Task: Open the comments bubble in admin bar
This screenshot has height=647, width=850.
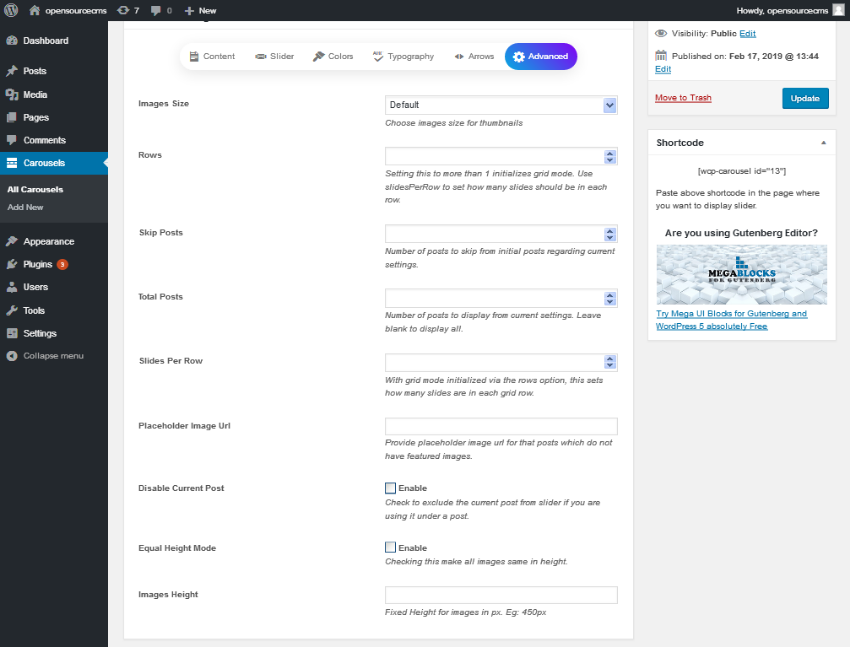Action: (x=156, y=11)
